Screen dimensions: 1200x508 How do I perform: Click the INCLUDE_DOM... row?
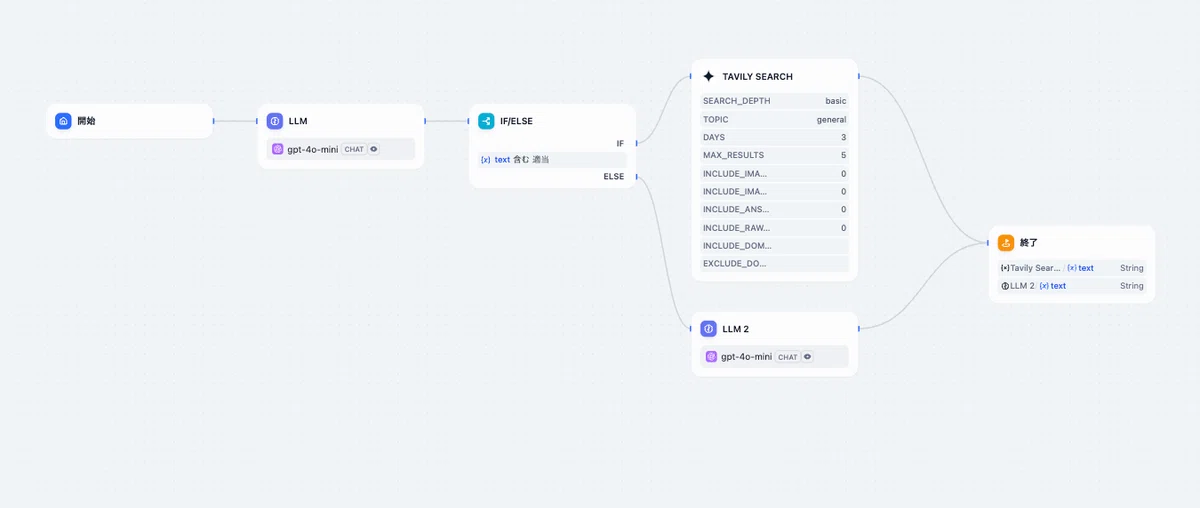click(x=774, y=246)
